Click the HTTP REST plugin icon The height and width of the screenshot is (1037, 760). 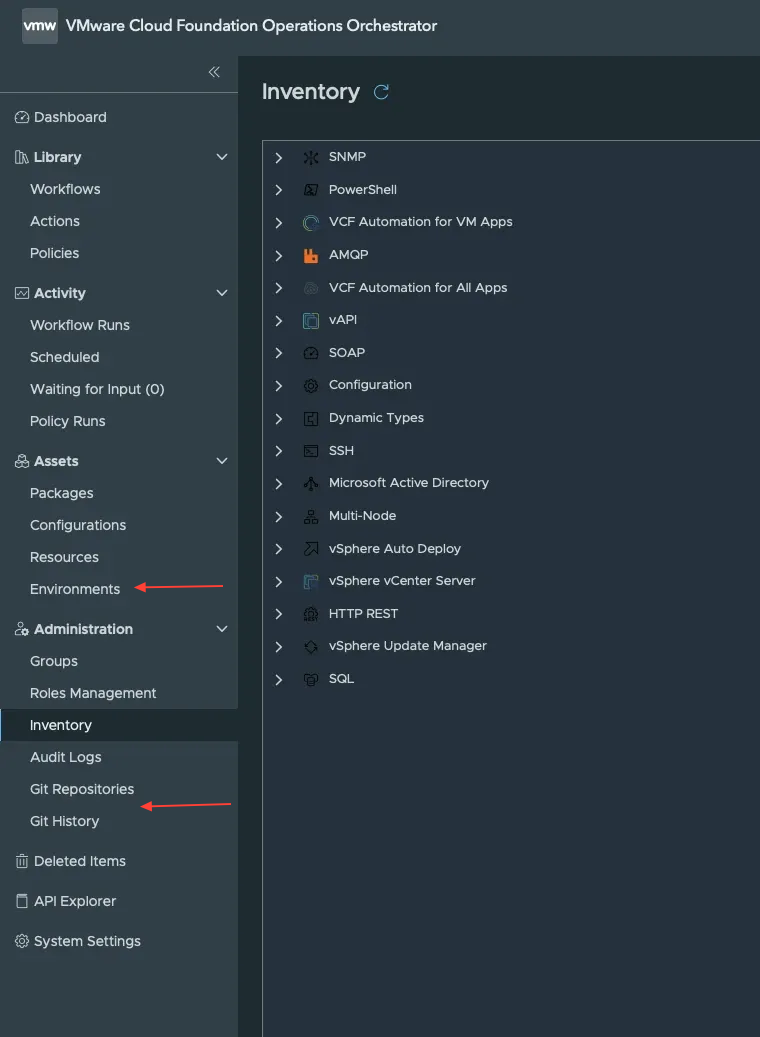(x=310, y=614)
